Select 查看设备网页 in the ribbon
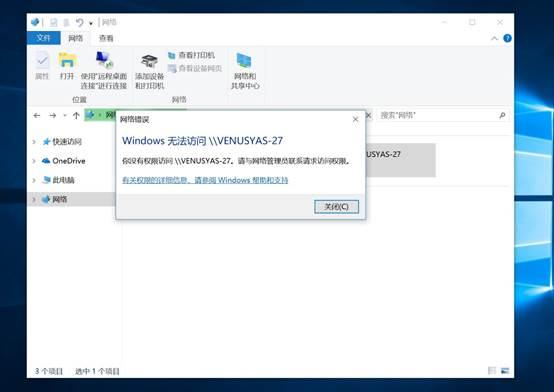 [x=195, y=68]
